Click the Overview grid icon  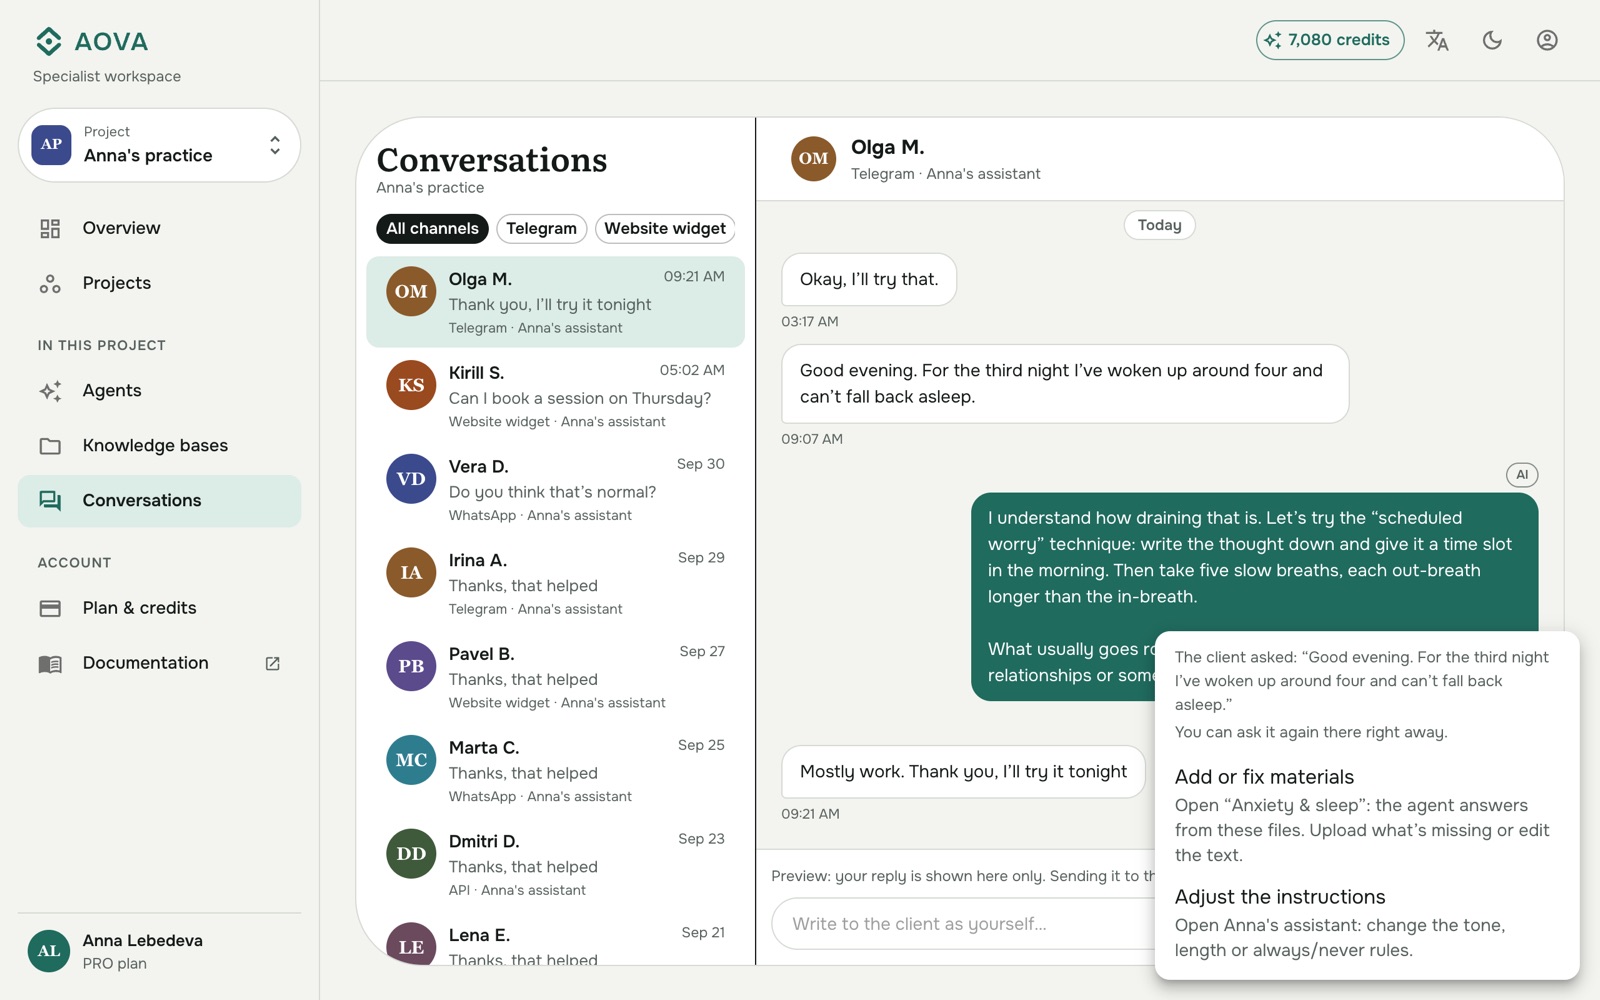tap(50, 229)
